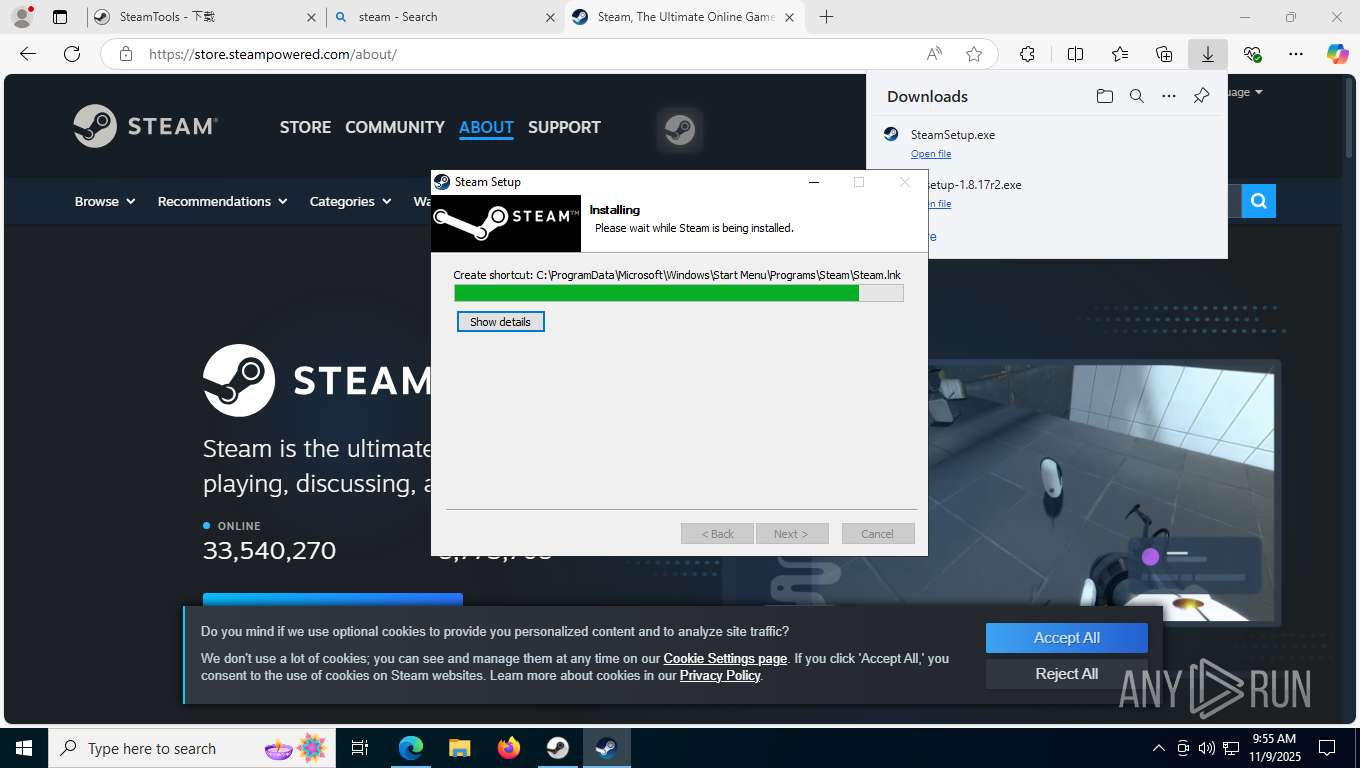Viewport: 1360px width, 768px height.
Task: Open the tab actions menu icon
Action: point(60,17)
